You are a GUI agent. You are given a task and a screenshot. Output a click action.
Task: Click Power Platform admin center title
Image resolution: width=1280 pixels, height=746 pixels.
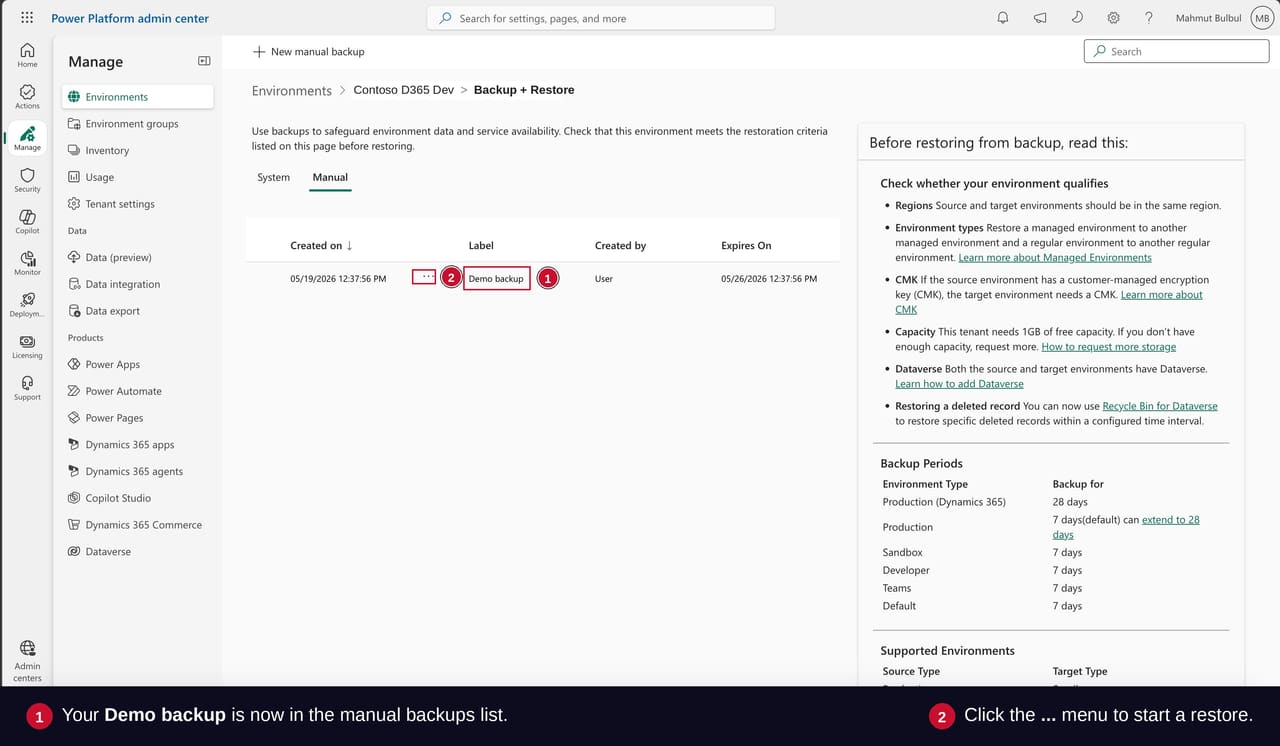coord(130,18)
